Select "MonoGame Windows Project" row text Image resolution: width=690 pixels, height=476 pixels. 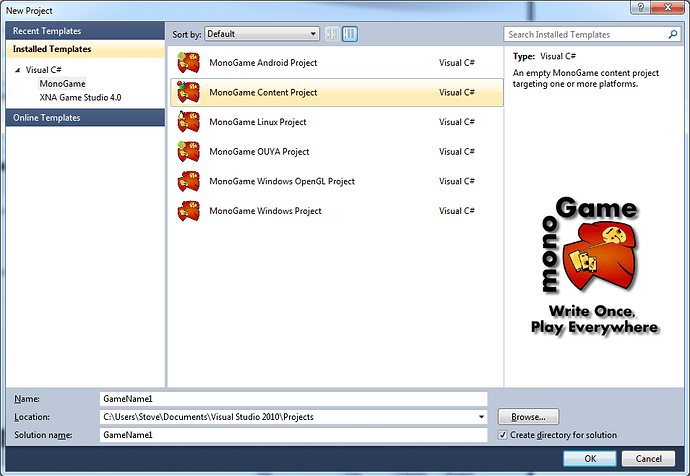(x=265, y=211)
